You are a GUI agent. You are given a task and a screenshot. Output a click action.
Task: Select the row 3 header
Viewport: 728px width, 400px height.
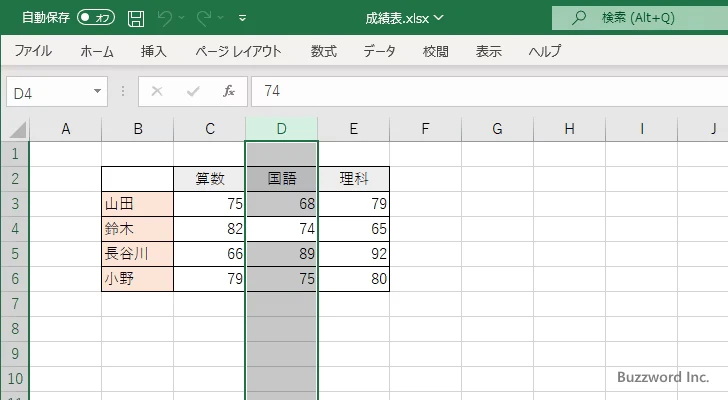point(15,204)
